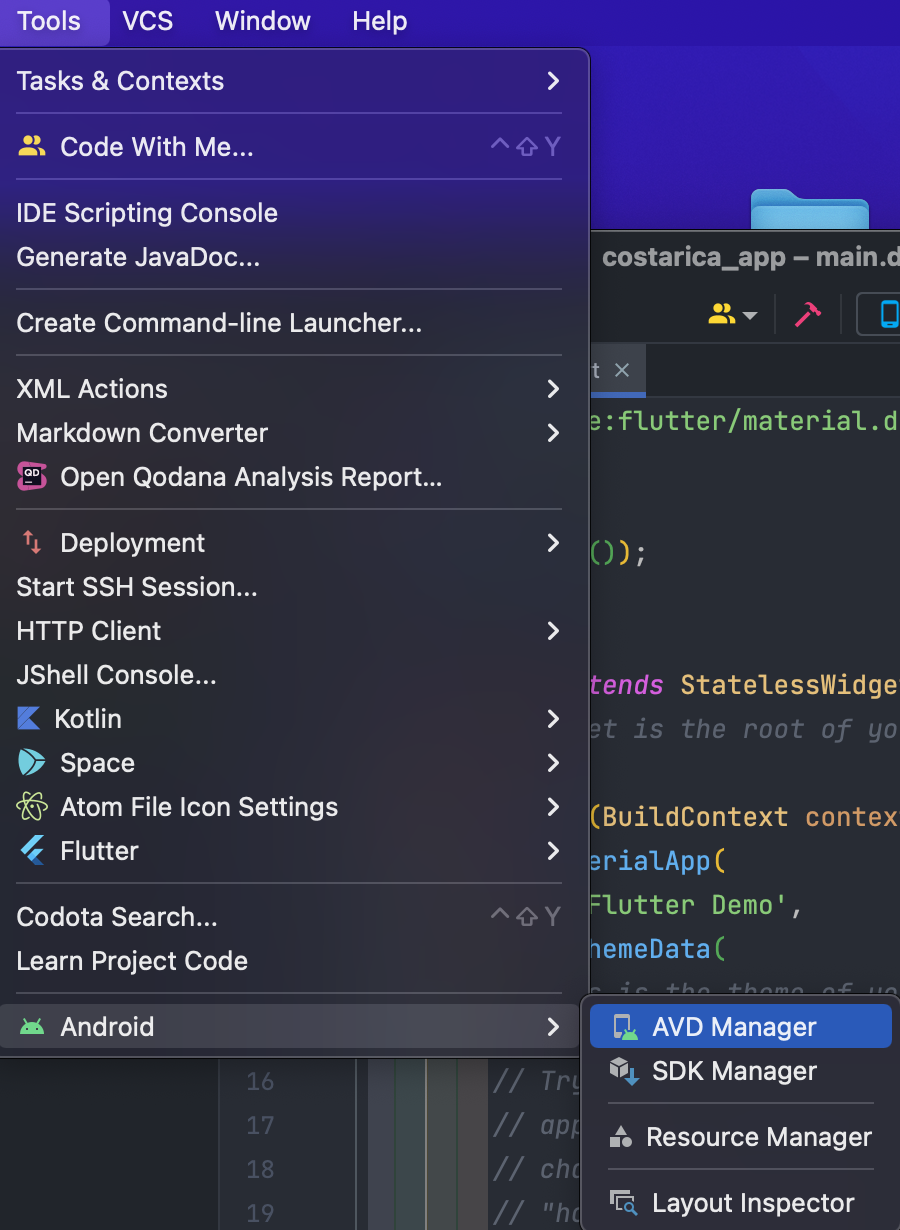Click the Qodana report icon
Image resolution: width=900 pixels, height=1230 pixels.
(x=32, y=477)
